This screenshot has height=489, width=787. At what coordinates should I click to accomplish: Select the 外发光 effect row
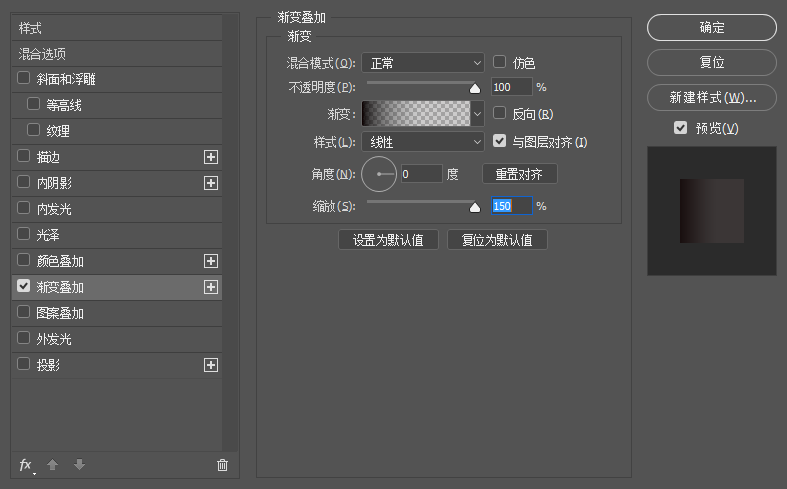(117, 339)
